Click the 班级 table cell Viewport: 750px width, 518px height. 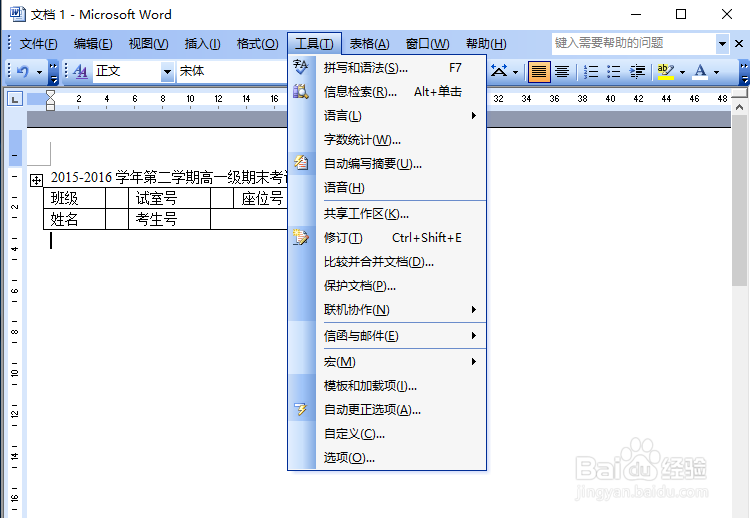pyautogui.click(x=74, y=198)
